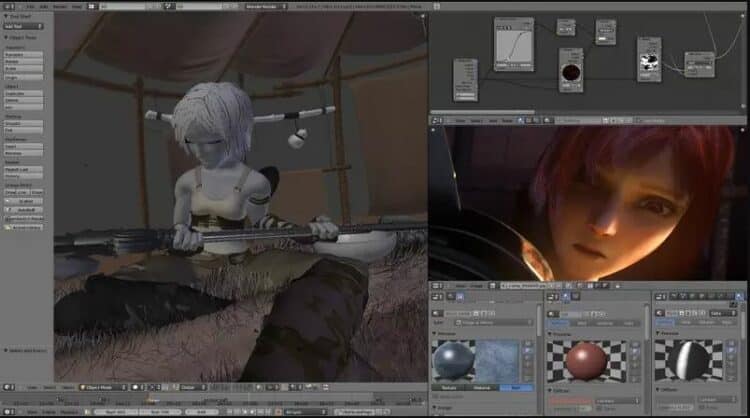This screenshot has width=750, height=418.
Task: Click the black-and-white sphere material preview
Action: [689, 361]
